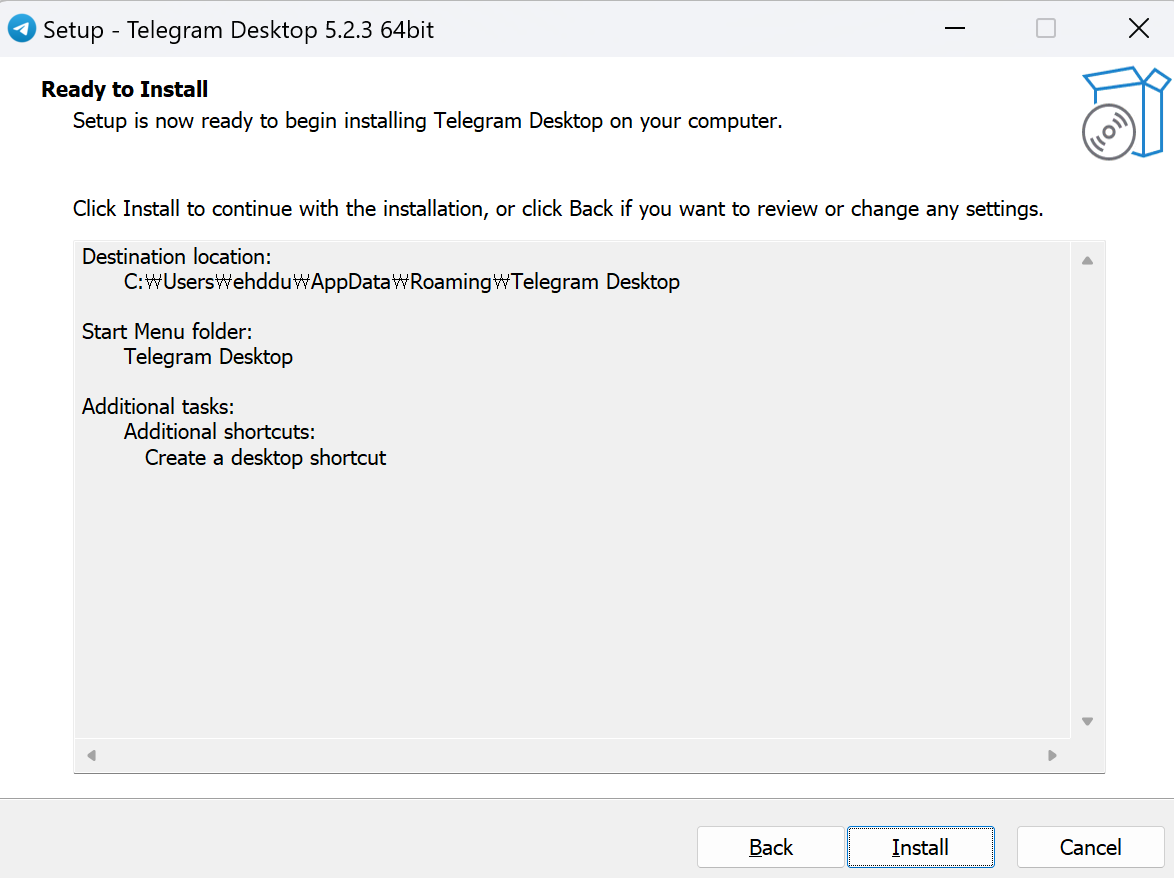Select the destination path text line

(x=401, y=282)
